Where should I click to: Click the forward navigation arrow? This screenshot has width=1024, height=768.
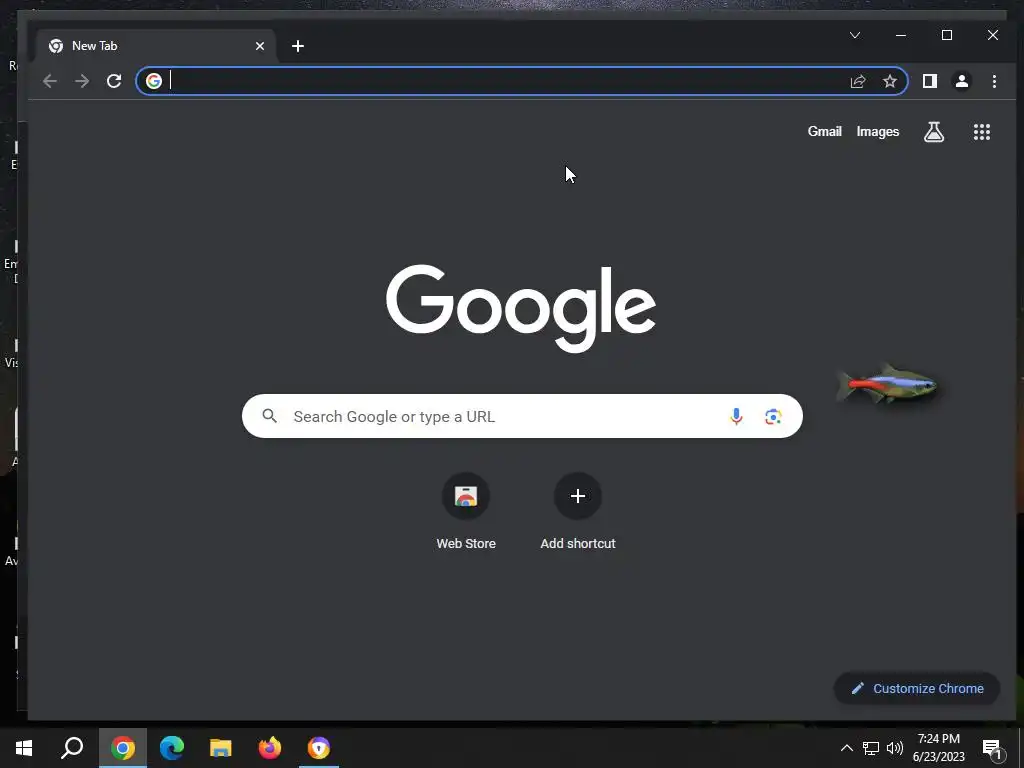82,81
